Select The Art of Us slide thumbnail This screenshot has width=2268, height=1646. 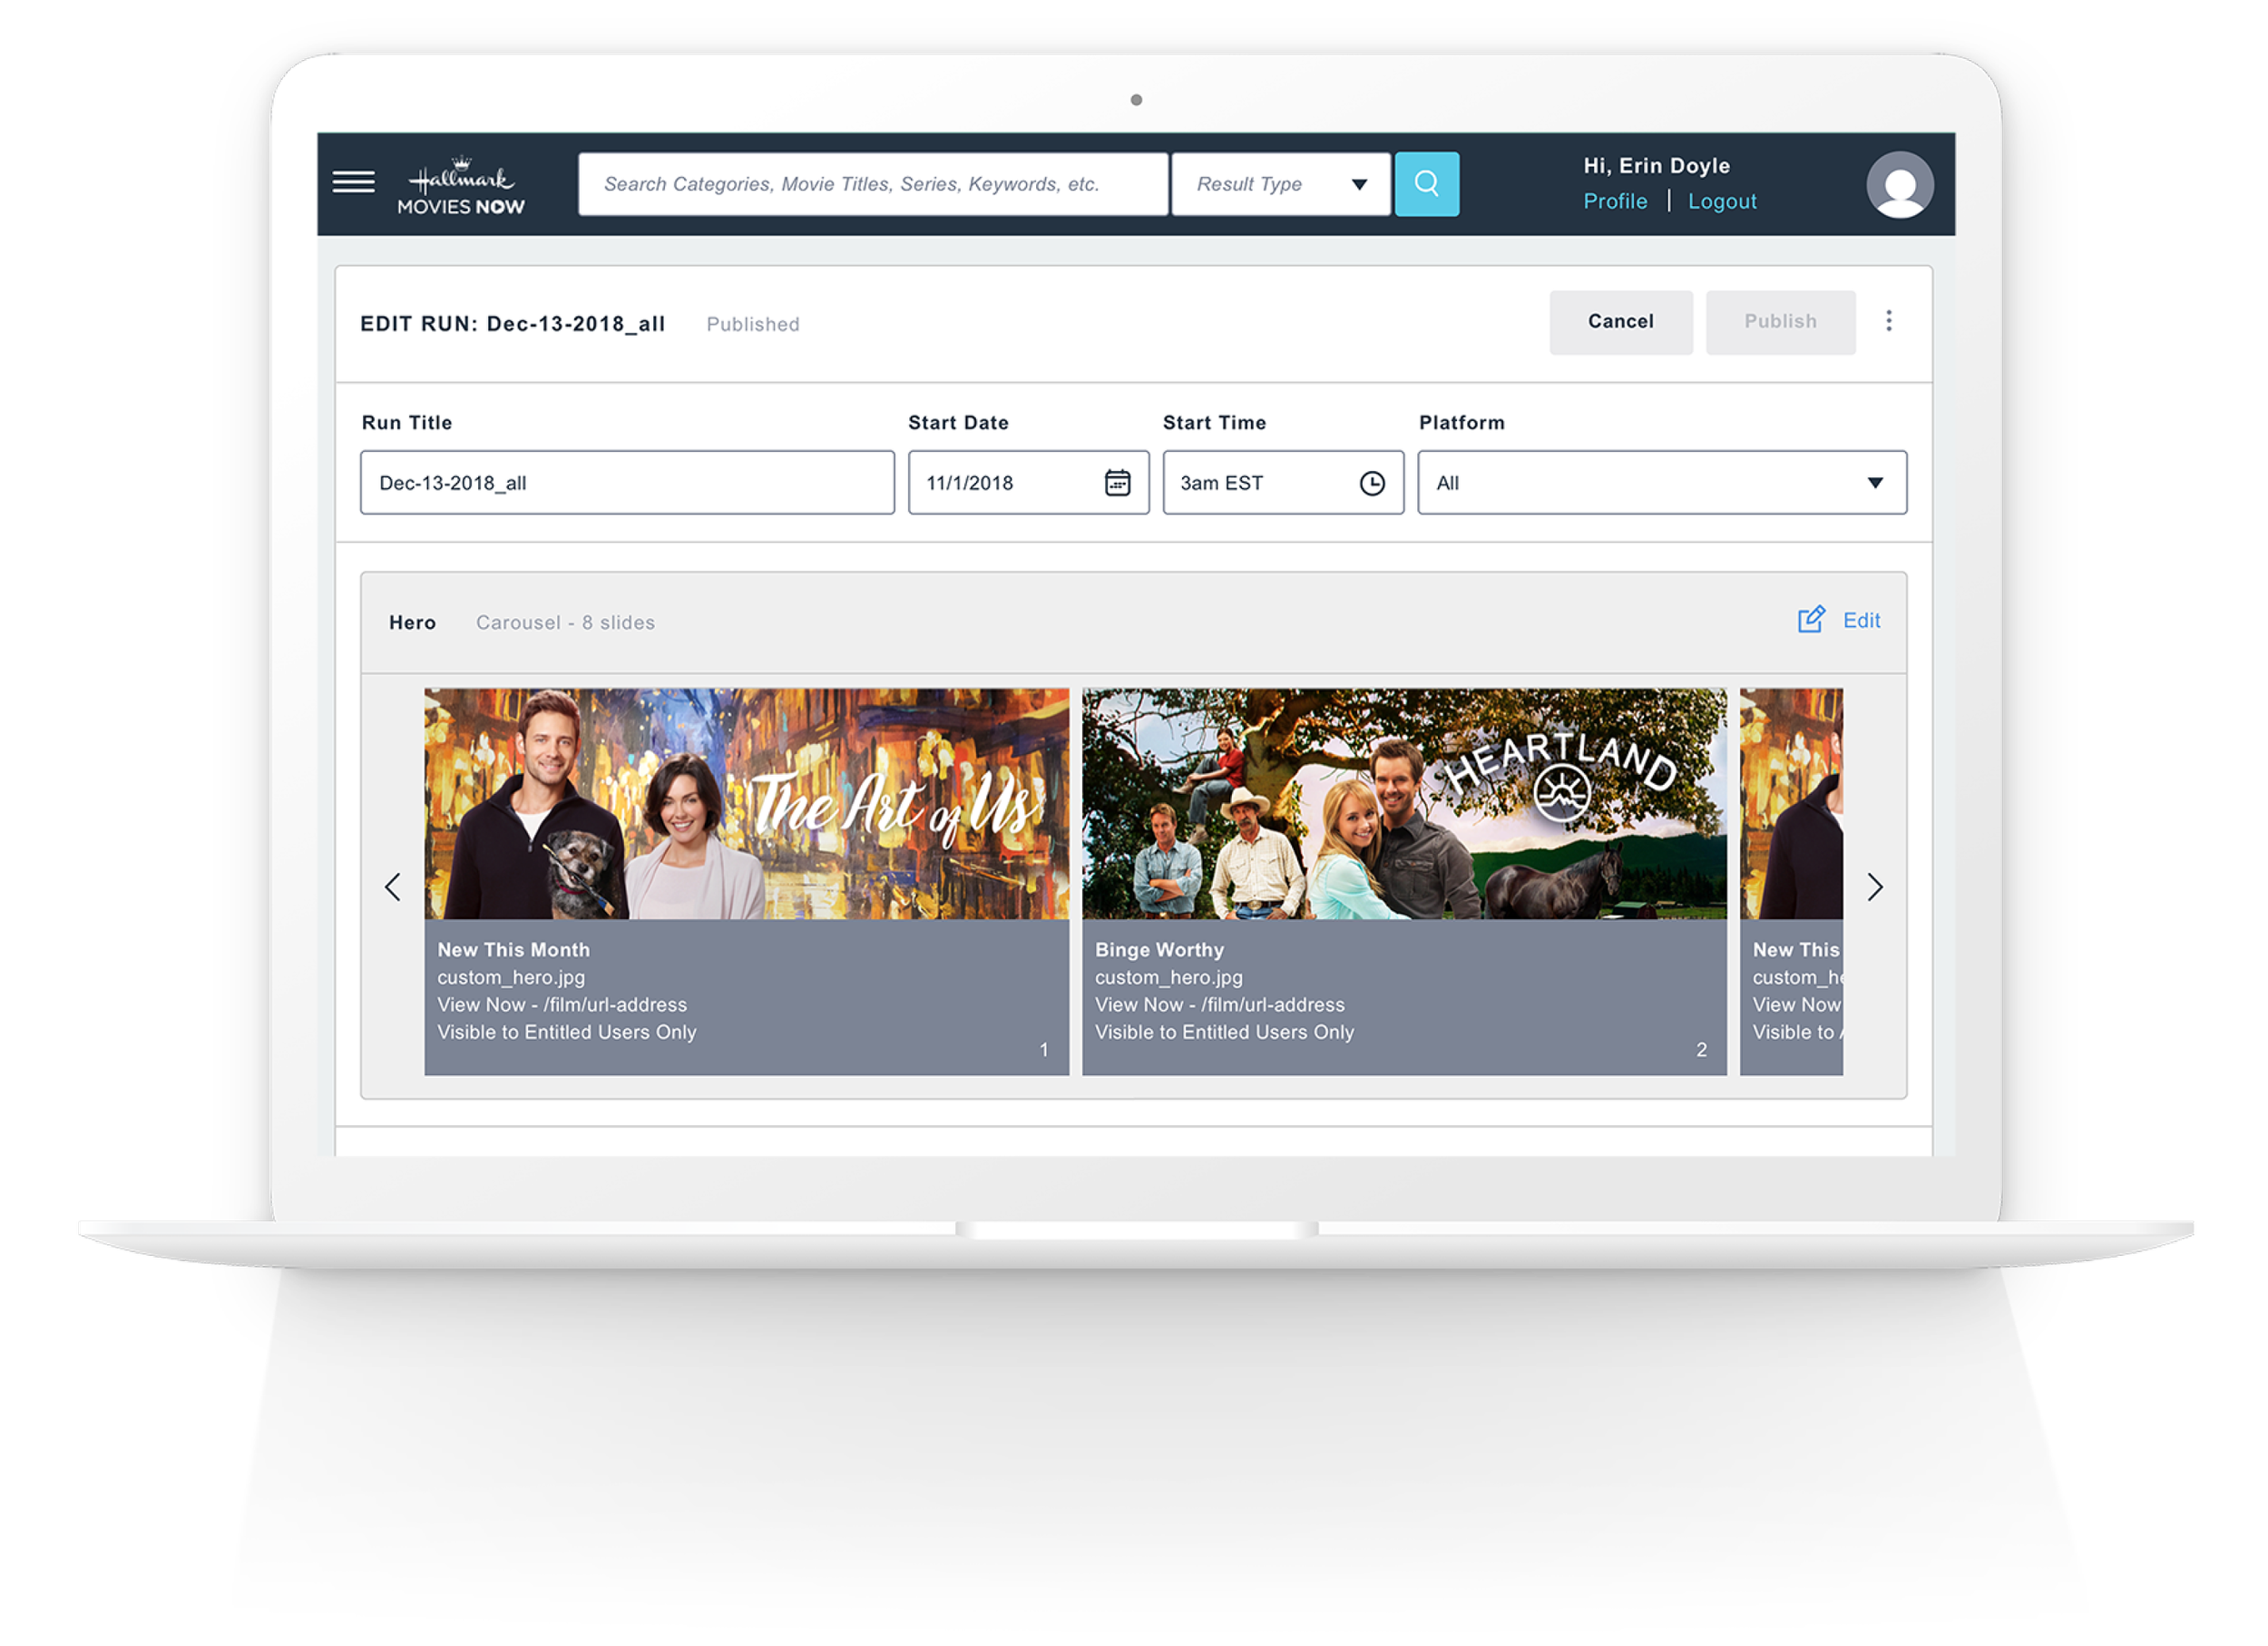pos(746,804)
